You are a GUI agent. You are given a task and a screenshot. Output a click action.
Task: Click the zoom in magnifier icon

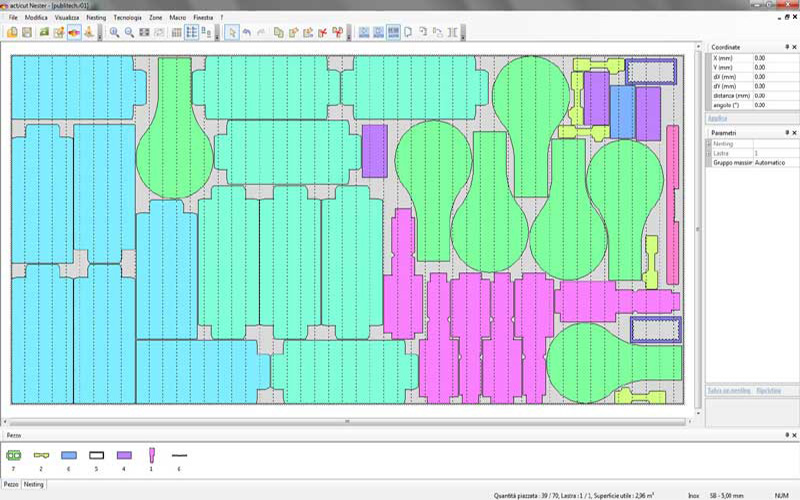(114, 33)
